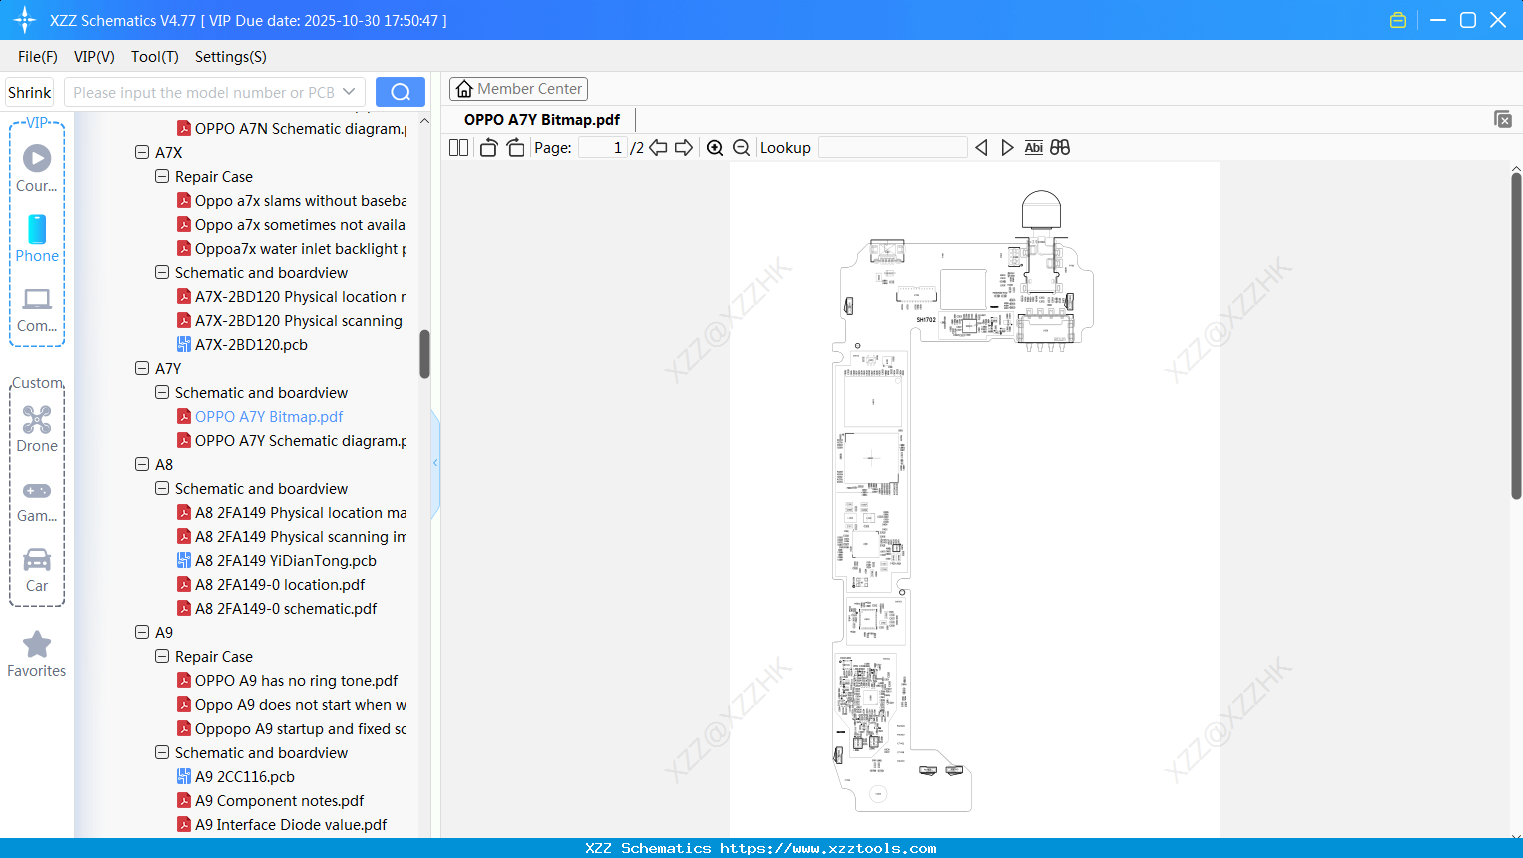Open A8 2FA149 YiDianTong.pcb file
This screenshot has width=1523, height=858.
tap(286, 561)
